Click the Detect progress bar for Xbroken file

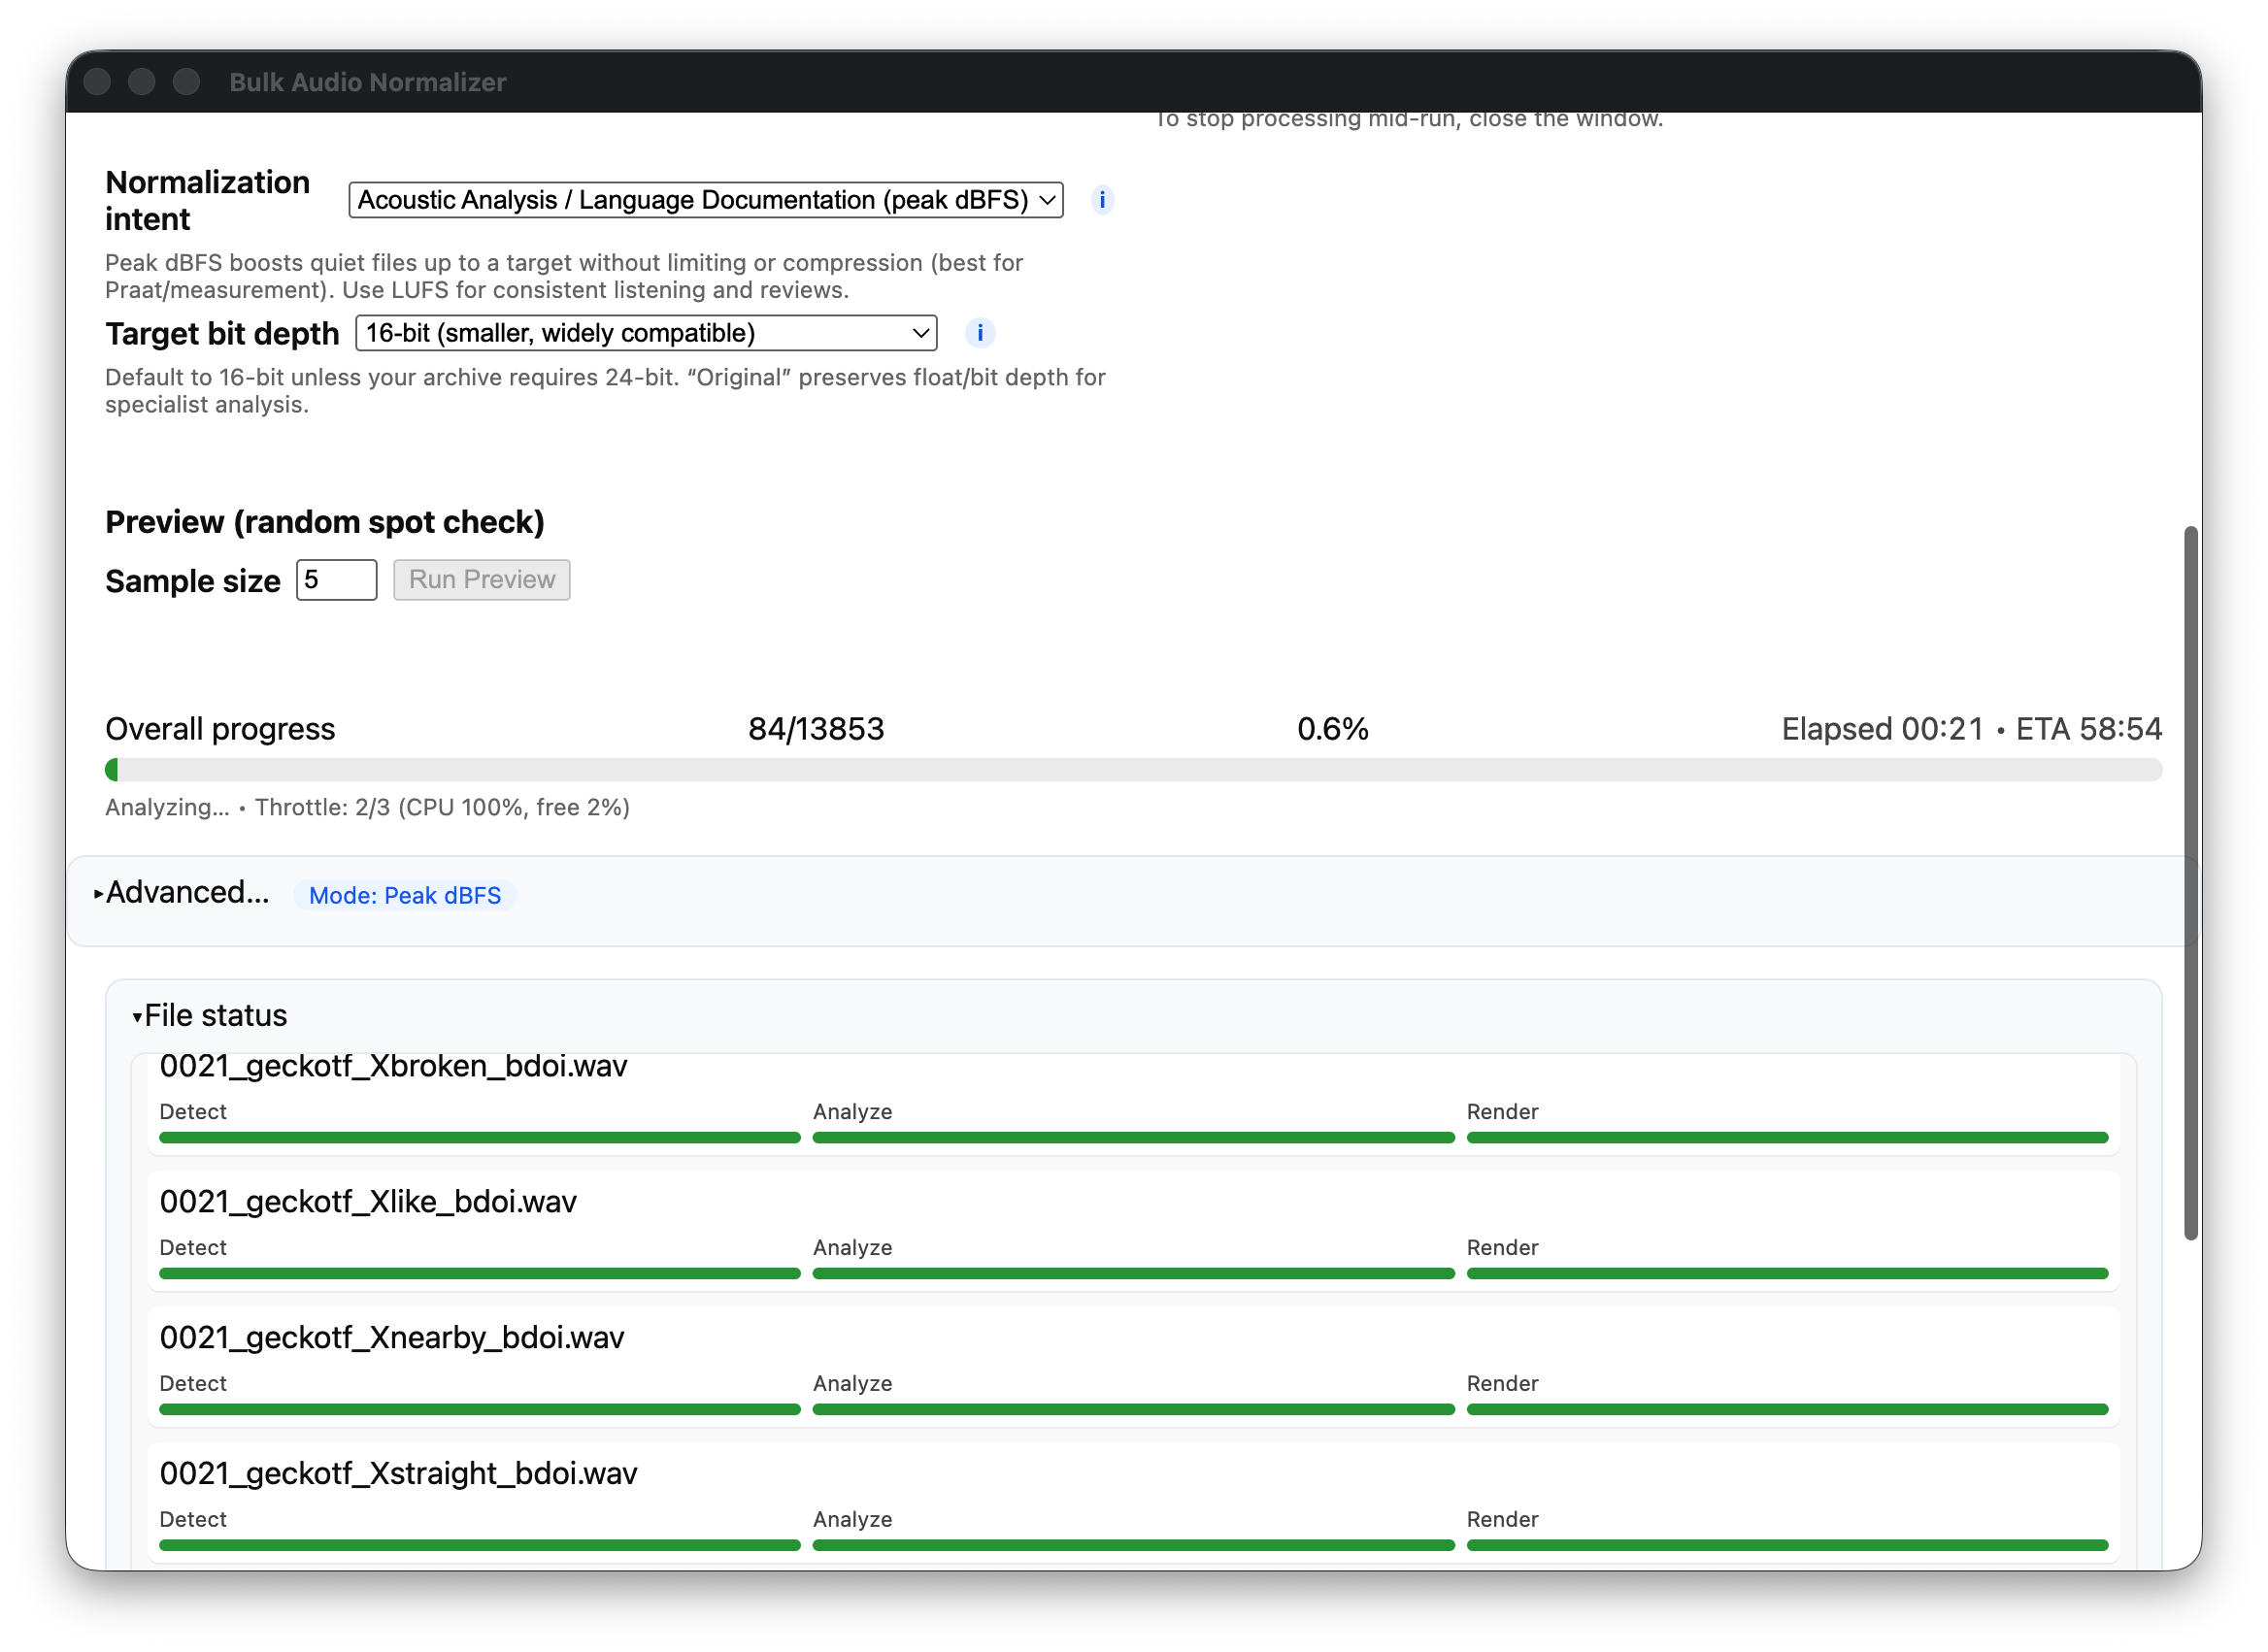click(x=478, y=1137)
